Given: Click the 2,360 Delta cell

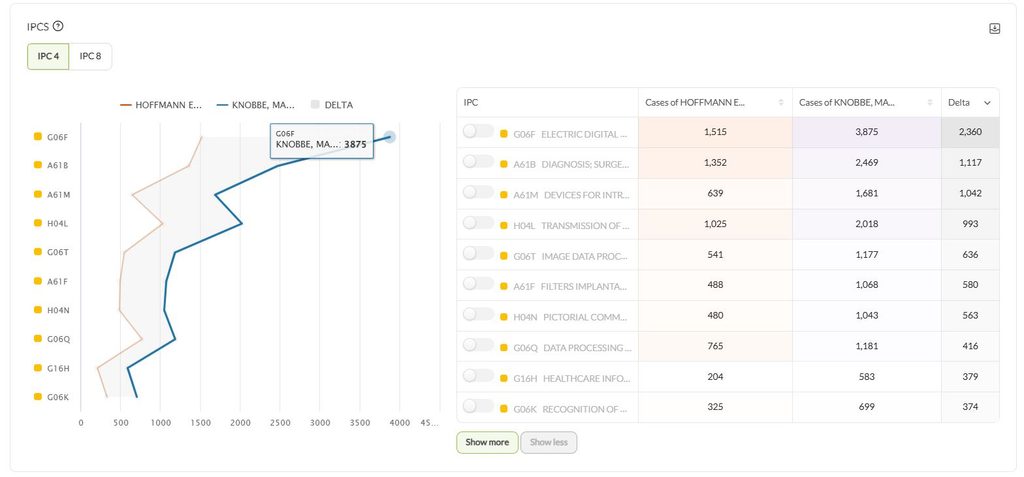Looking at the screenshot, I should (970, 132).
